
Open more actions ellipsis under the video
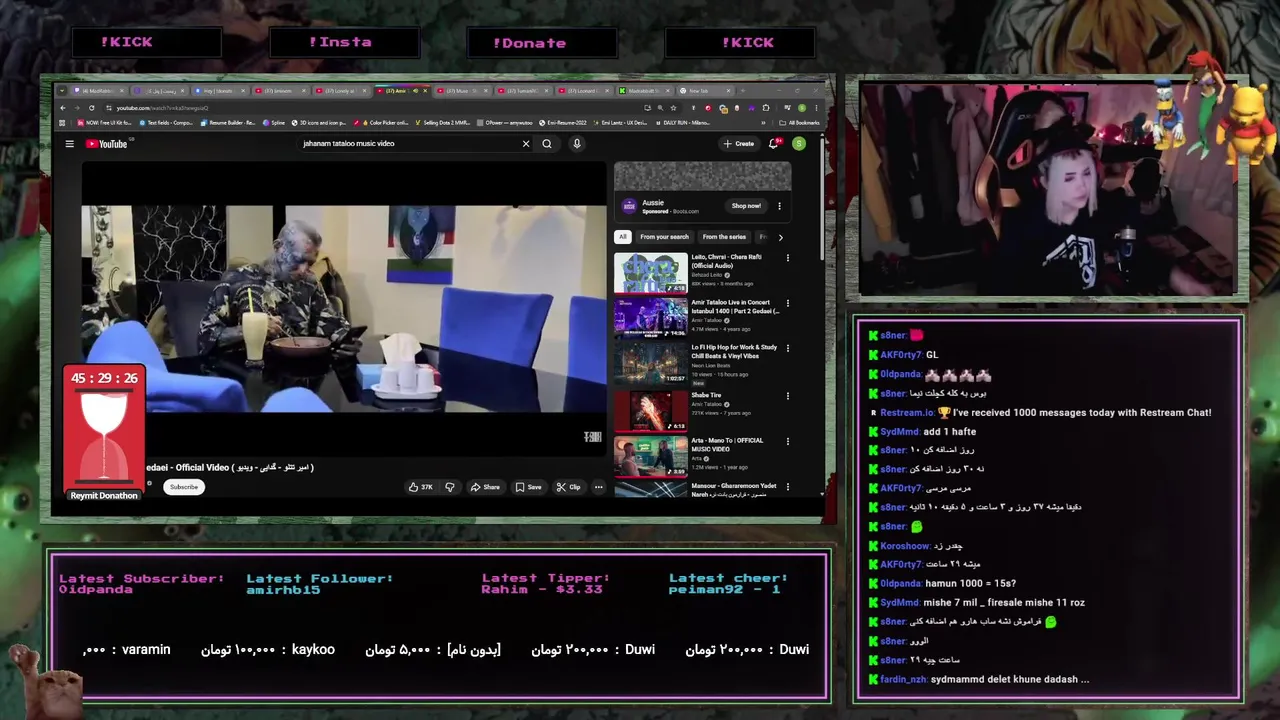tap(598, 487)
